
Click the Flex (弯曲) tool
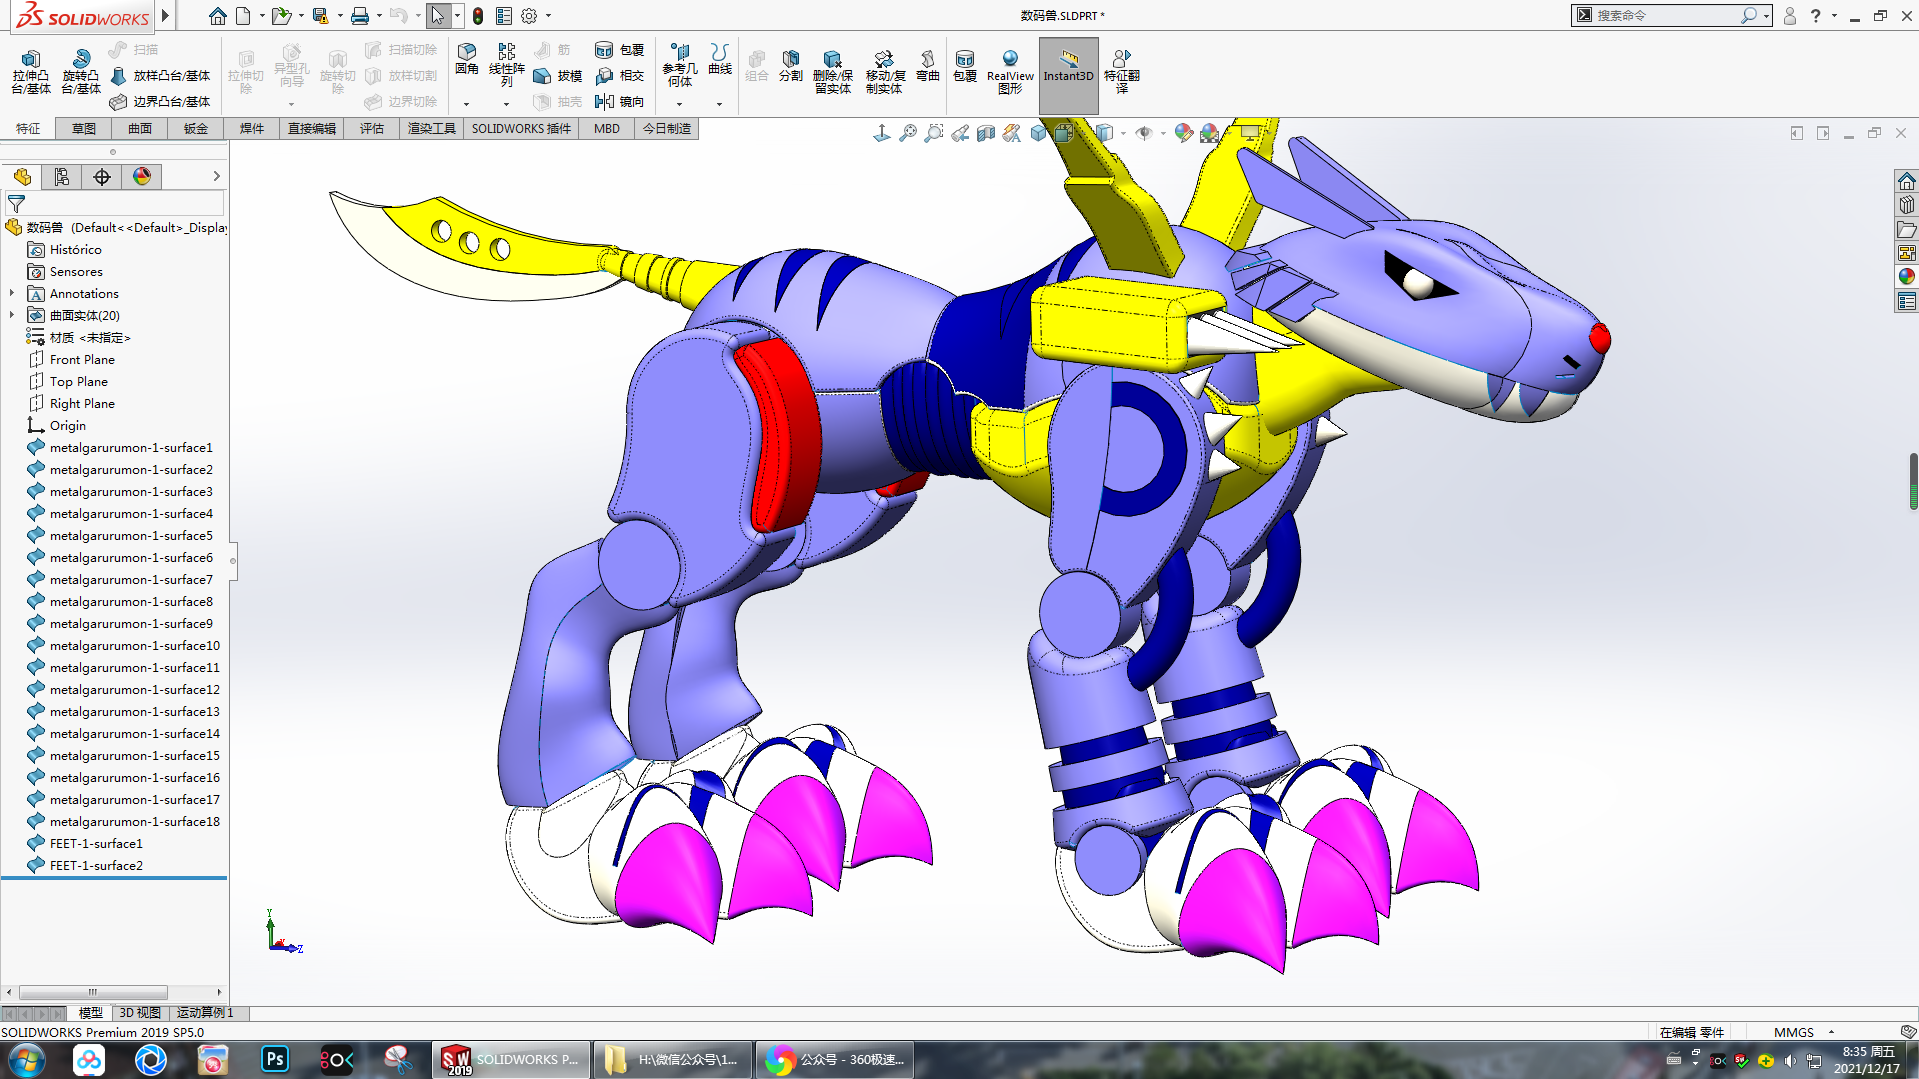(928, 65)
